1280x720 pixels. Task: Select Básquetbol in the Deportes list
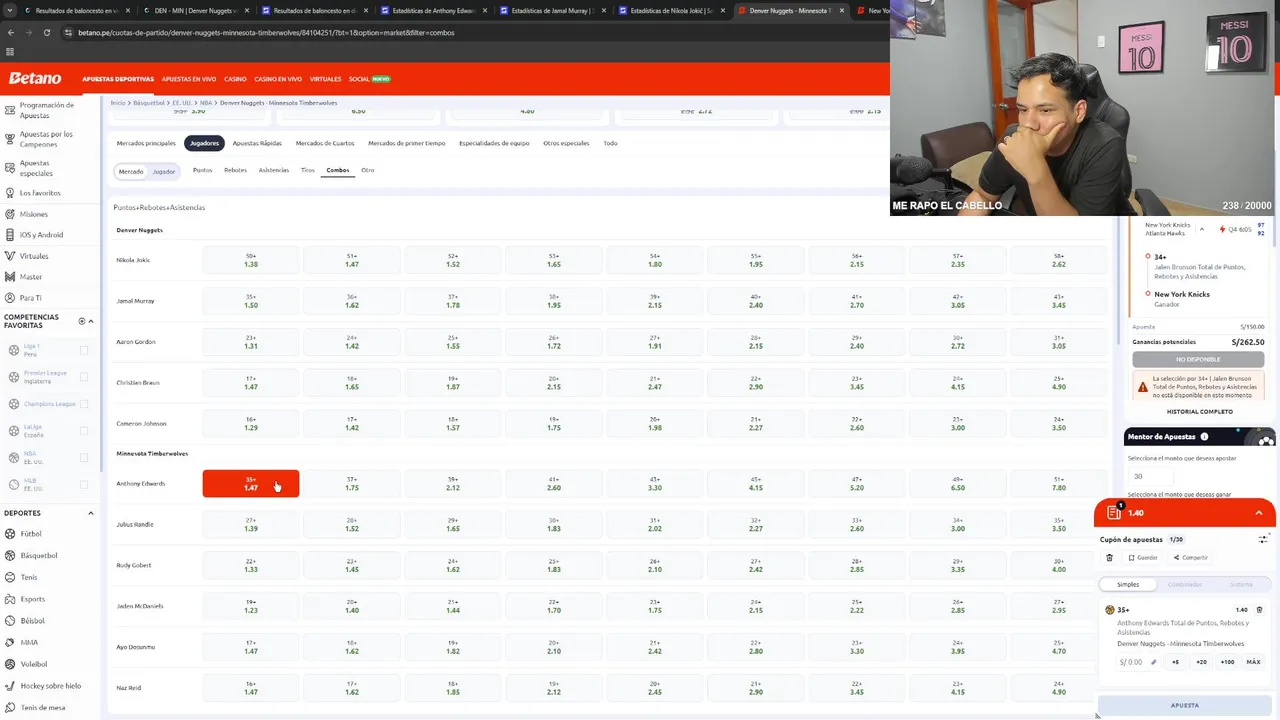(x=39, y=555)
